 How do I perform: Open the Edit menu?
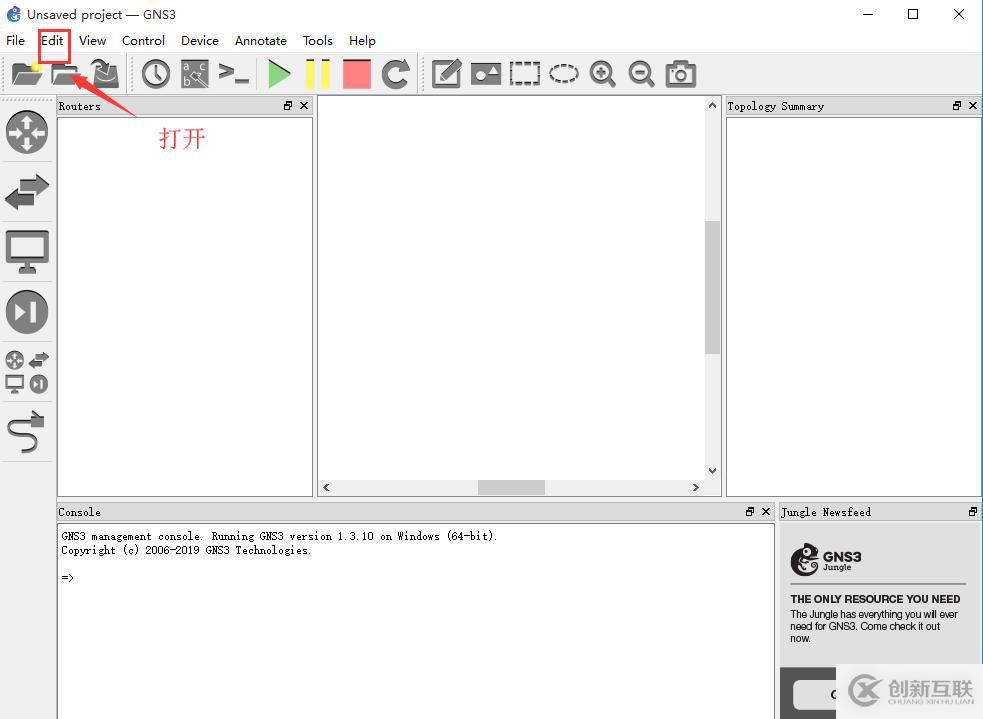pyautogui.click(x=52, y=41)
